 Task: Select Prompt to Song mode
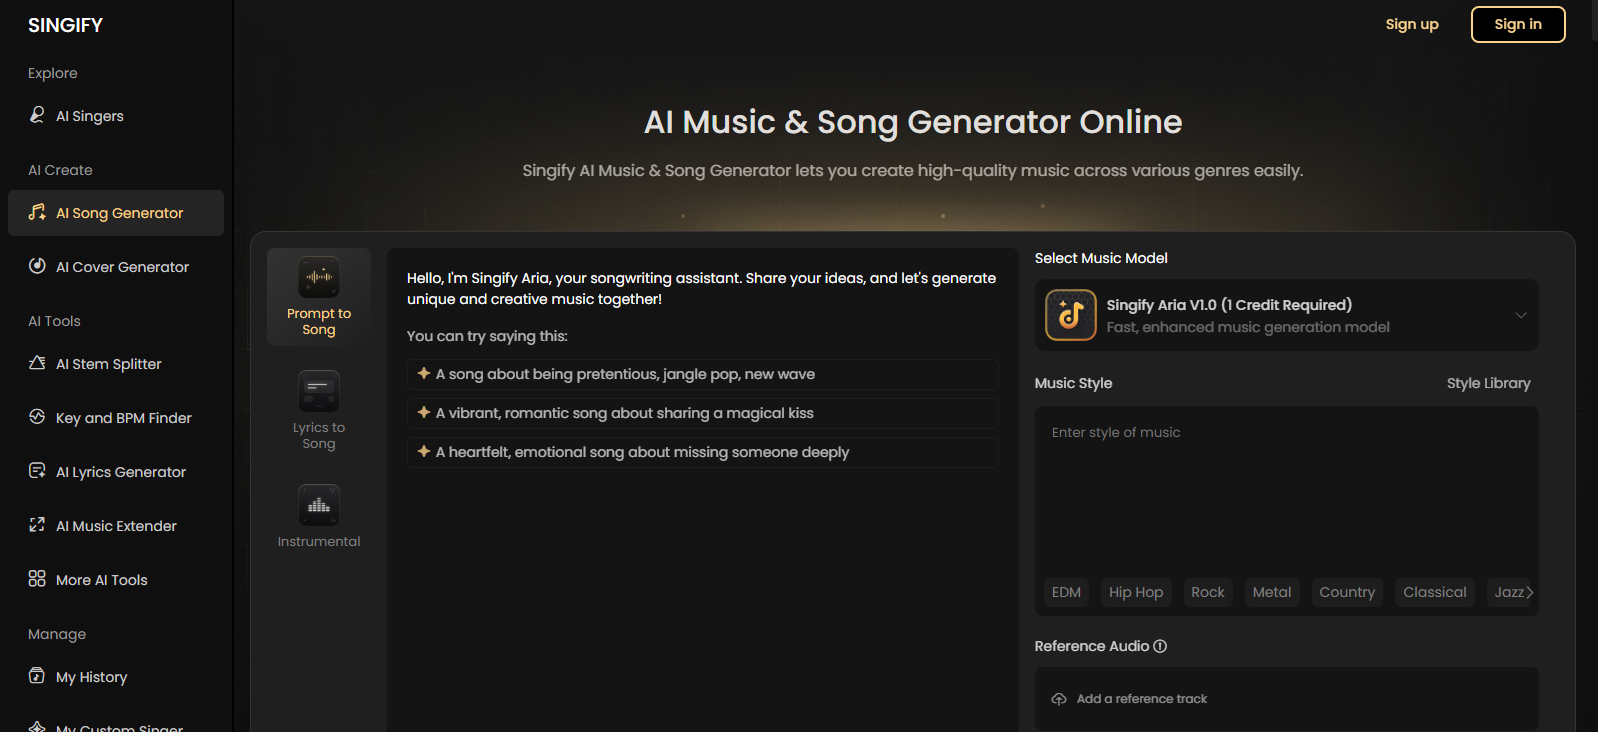click(319, 297)
